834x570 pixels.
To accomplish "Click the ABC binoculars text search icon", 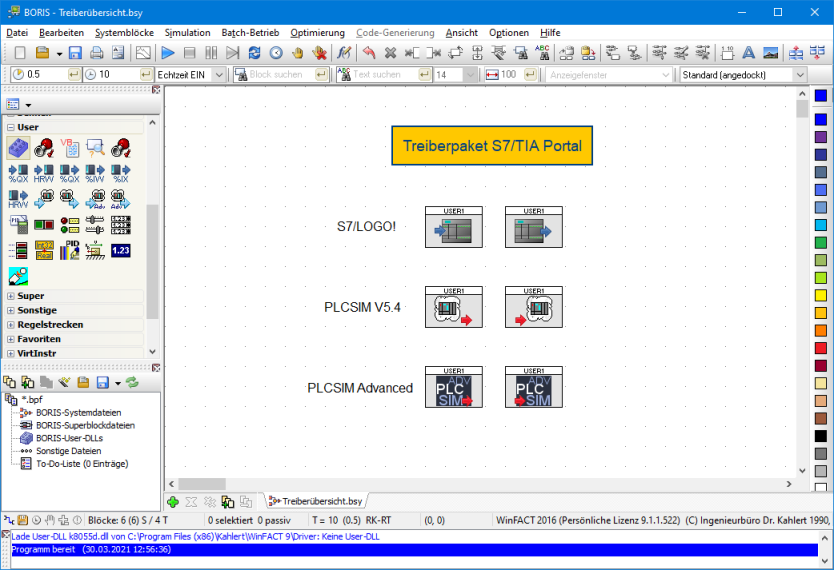I will click(542, 53).
